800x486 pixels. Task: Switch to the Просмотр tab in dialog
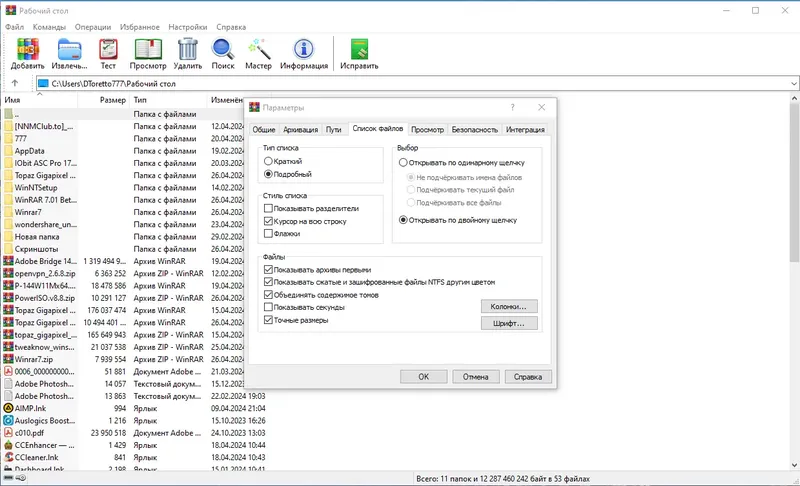click(x=428, y=130)
